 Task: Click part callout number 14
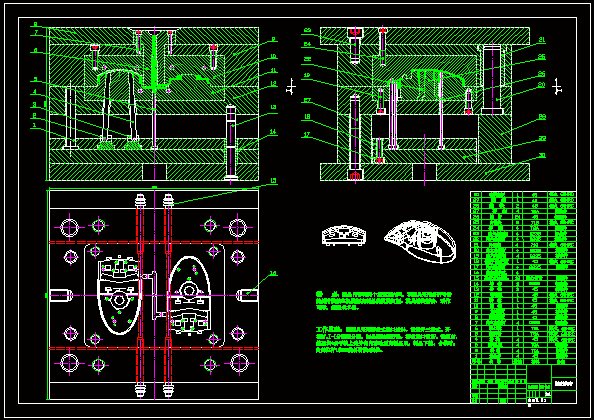pos(273,132)
